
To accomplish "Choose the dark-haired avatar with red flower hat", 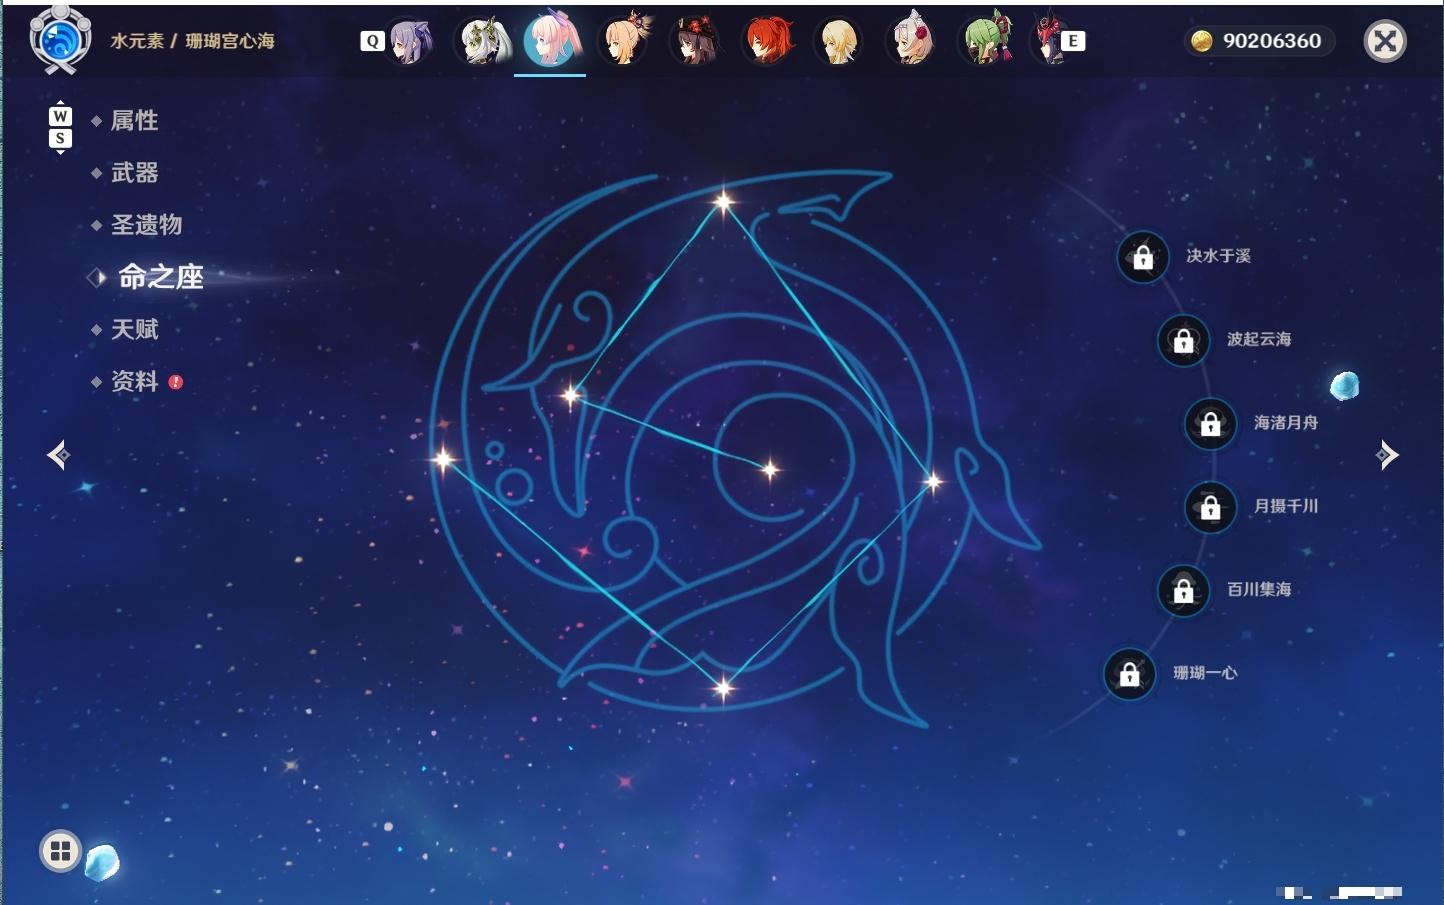I will point(695,41).
